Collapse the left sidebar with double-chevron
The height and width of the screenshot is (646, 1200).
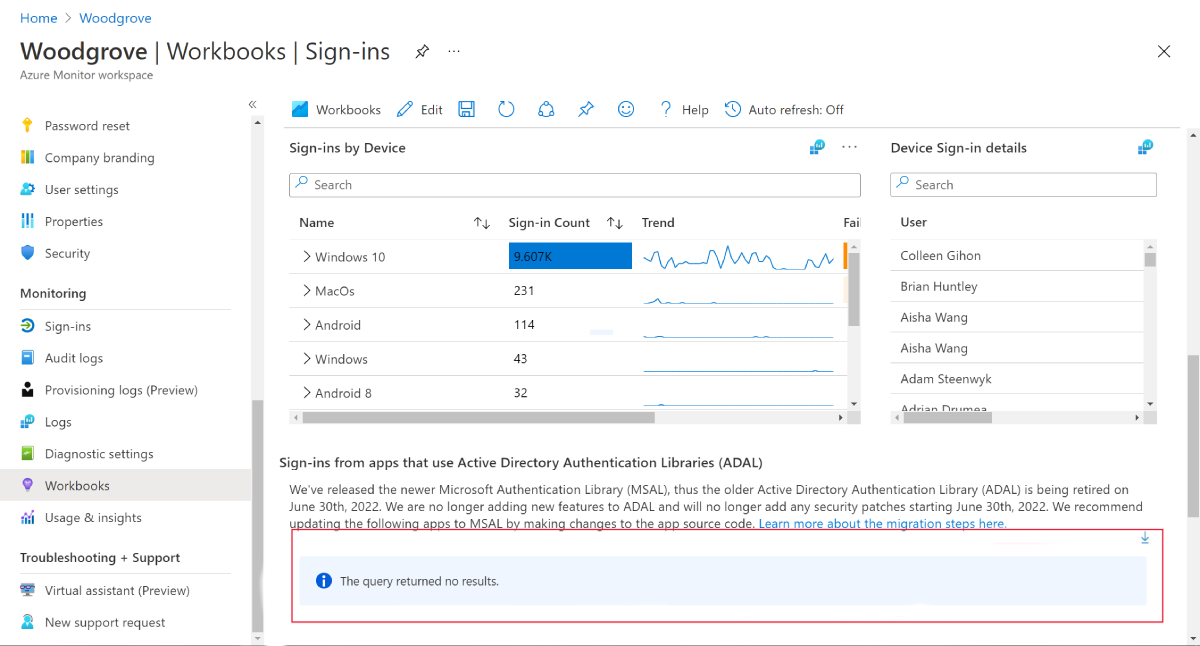[253, 104]
